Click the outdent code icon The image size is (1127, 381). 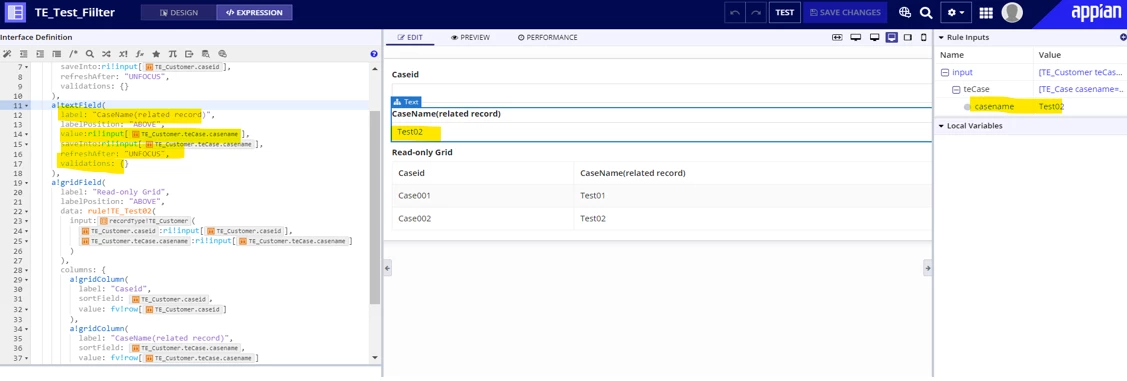click(x=24, y=54)
